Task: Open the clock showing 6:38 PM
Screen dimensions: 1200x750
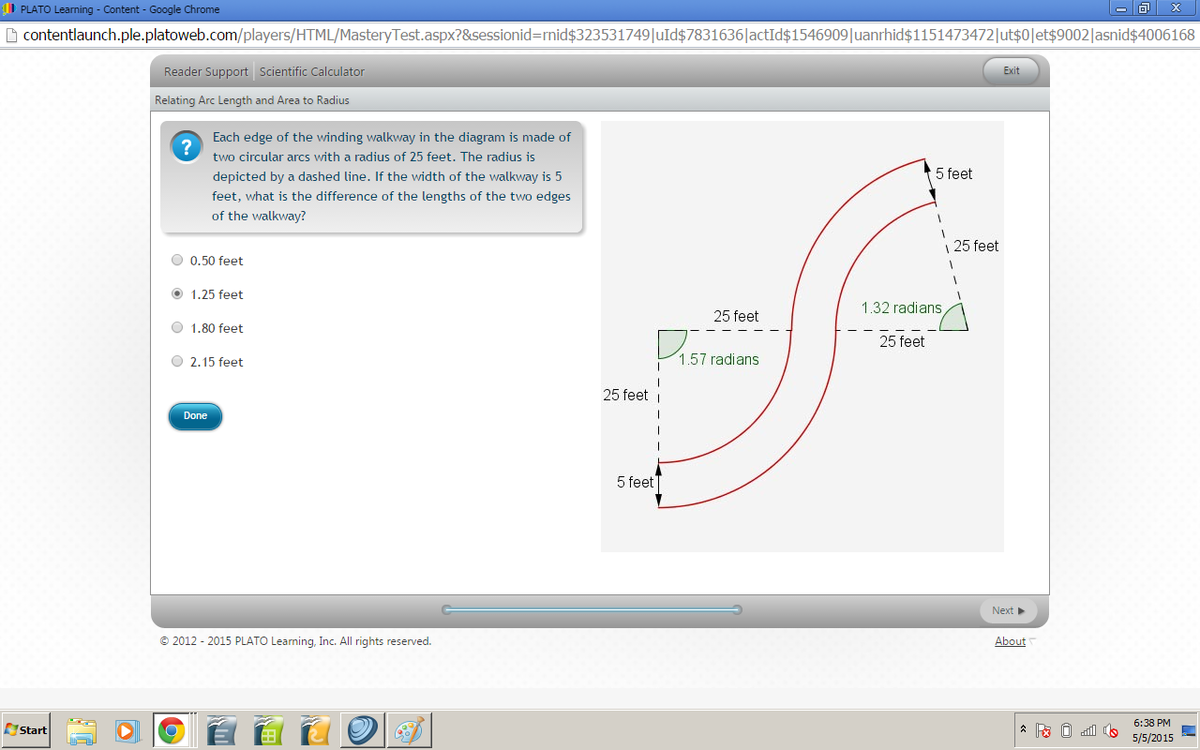Action: [1153, 730]
